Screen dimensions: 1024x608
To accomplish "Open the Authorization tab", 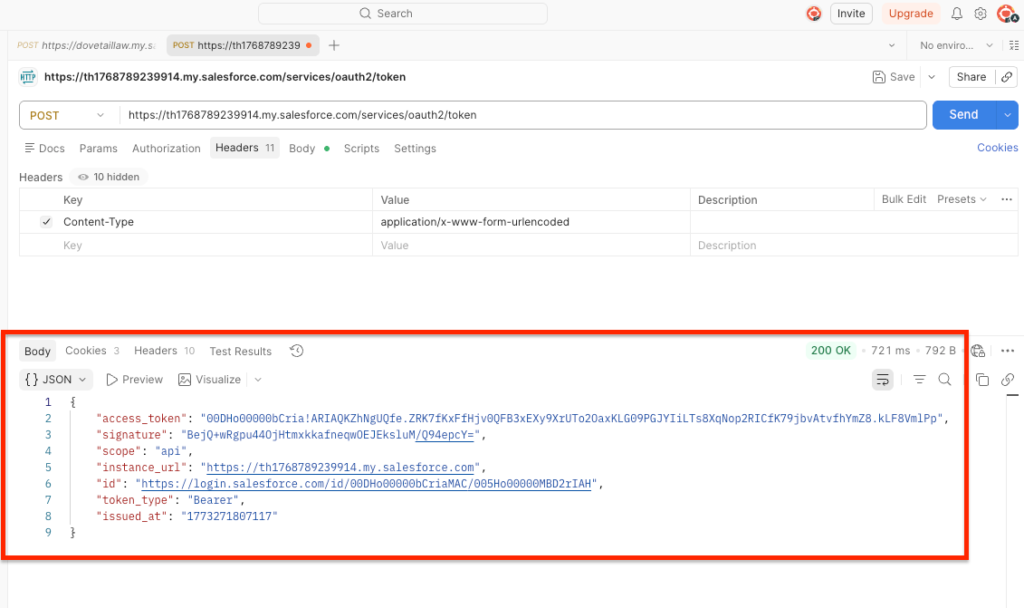I will tap(166, 148).
